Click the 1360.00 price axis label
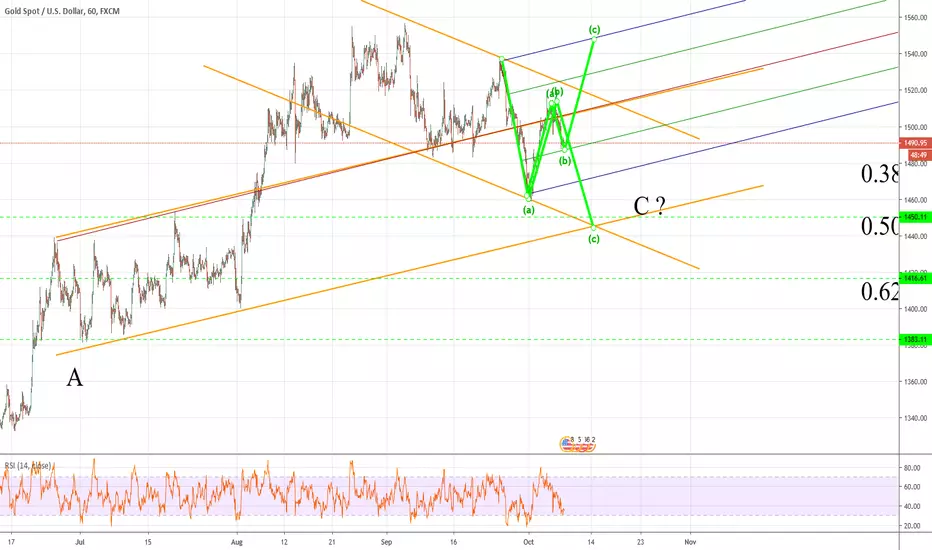 915,382
